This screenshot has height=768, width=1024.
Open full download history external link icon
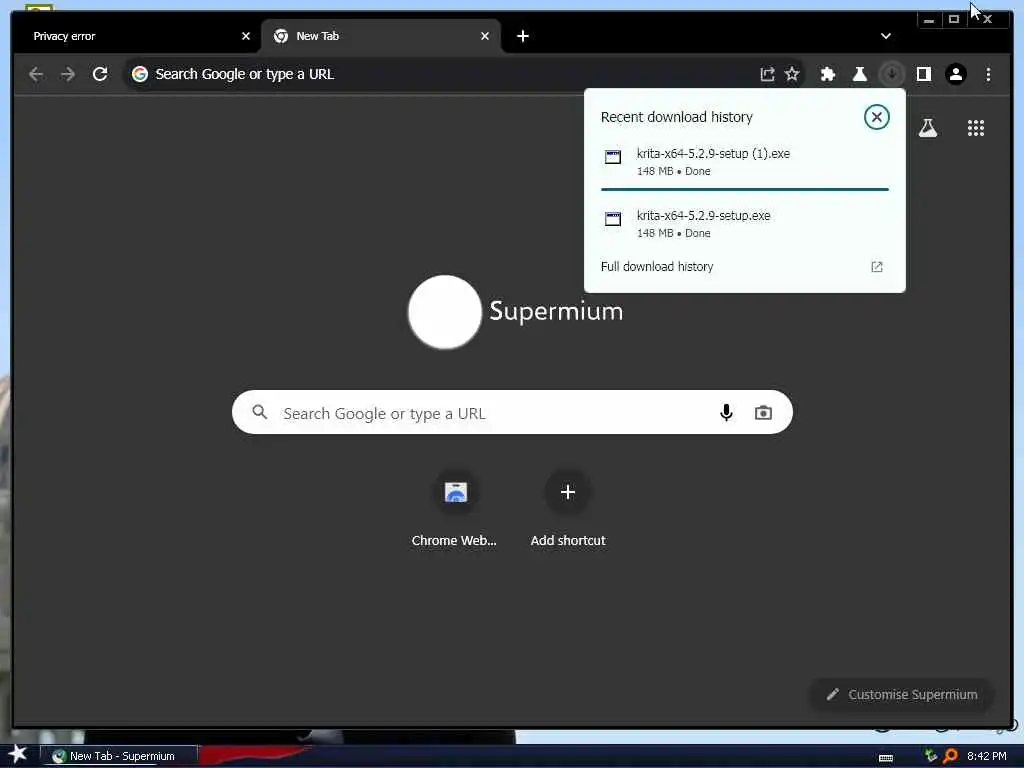tap(876, 267)
